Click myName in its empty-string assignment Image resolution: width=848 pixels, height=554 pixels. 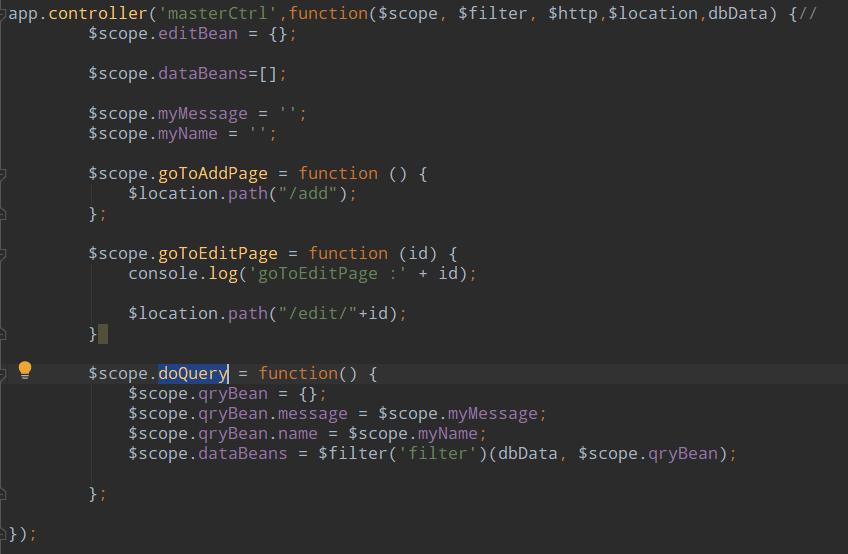pos(188,134)
